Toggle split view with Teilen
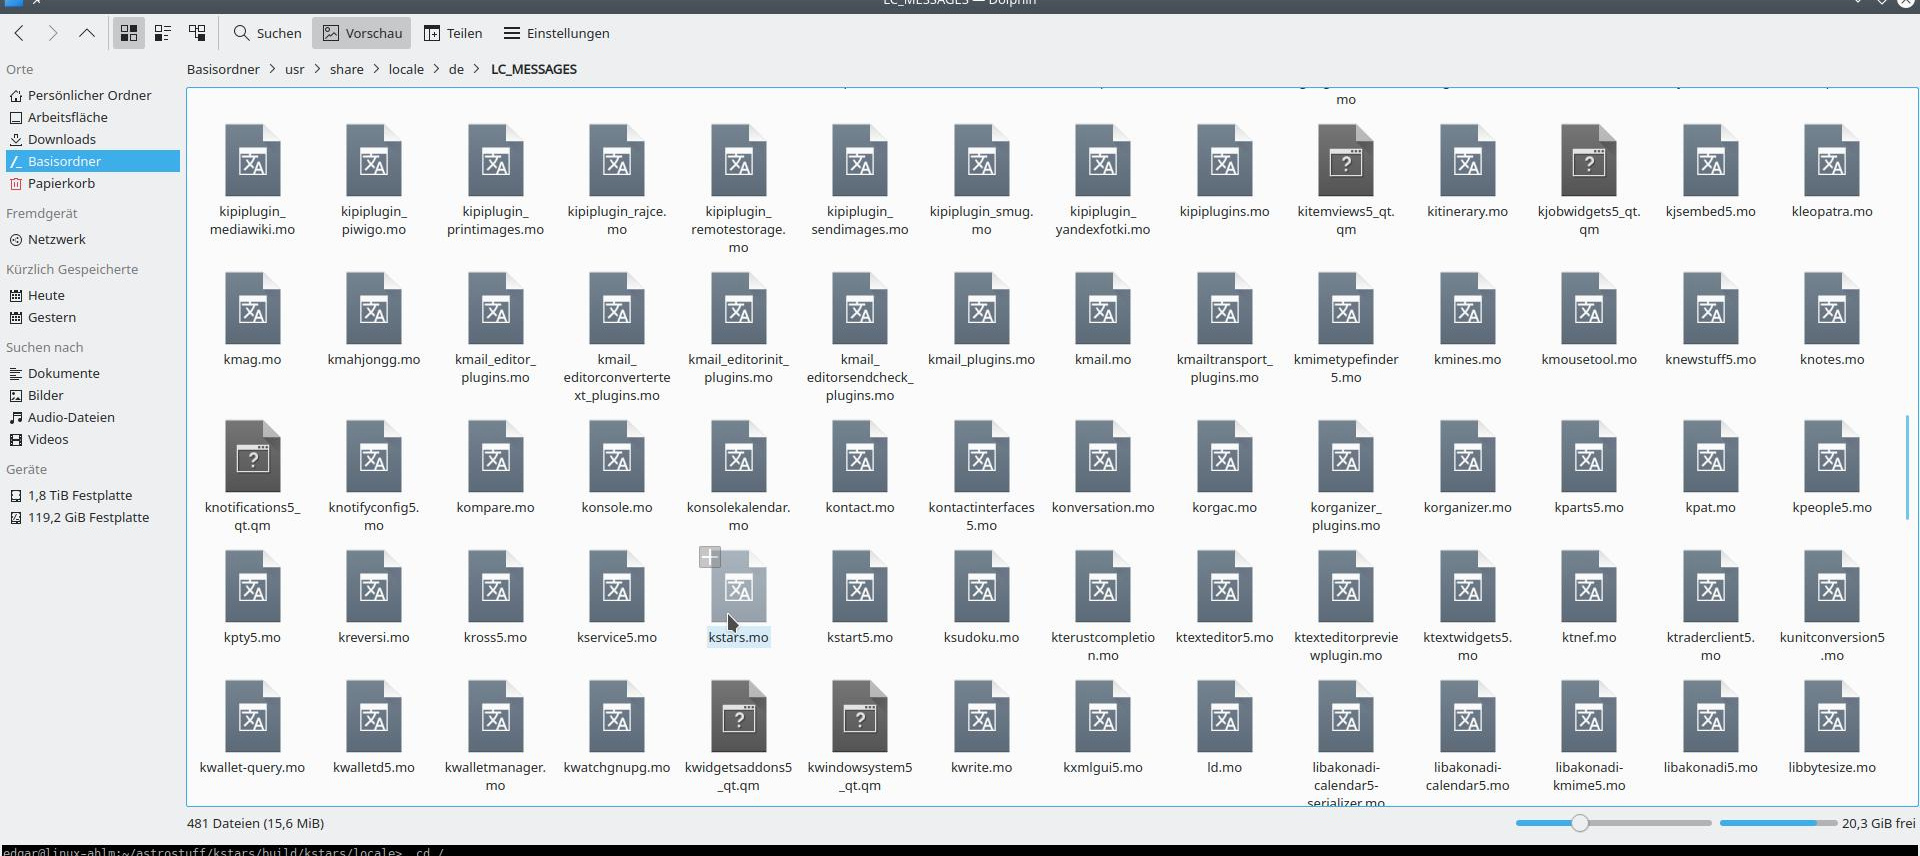The height and width of the screenshot is (856, 1920). tap(453, 33)
